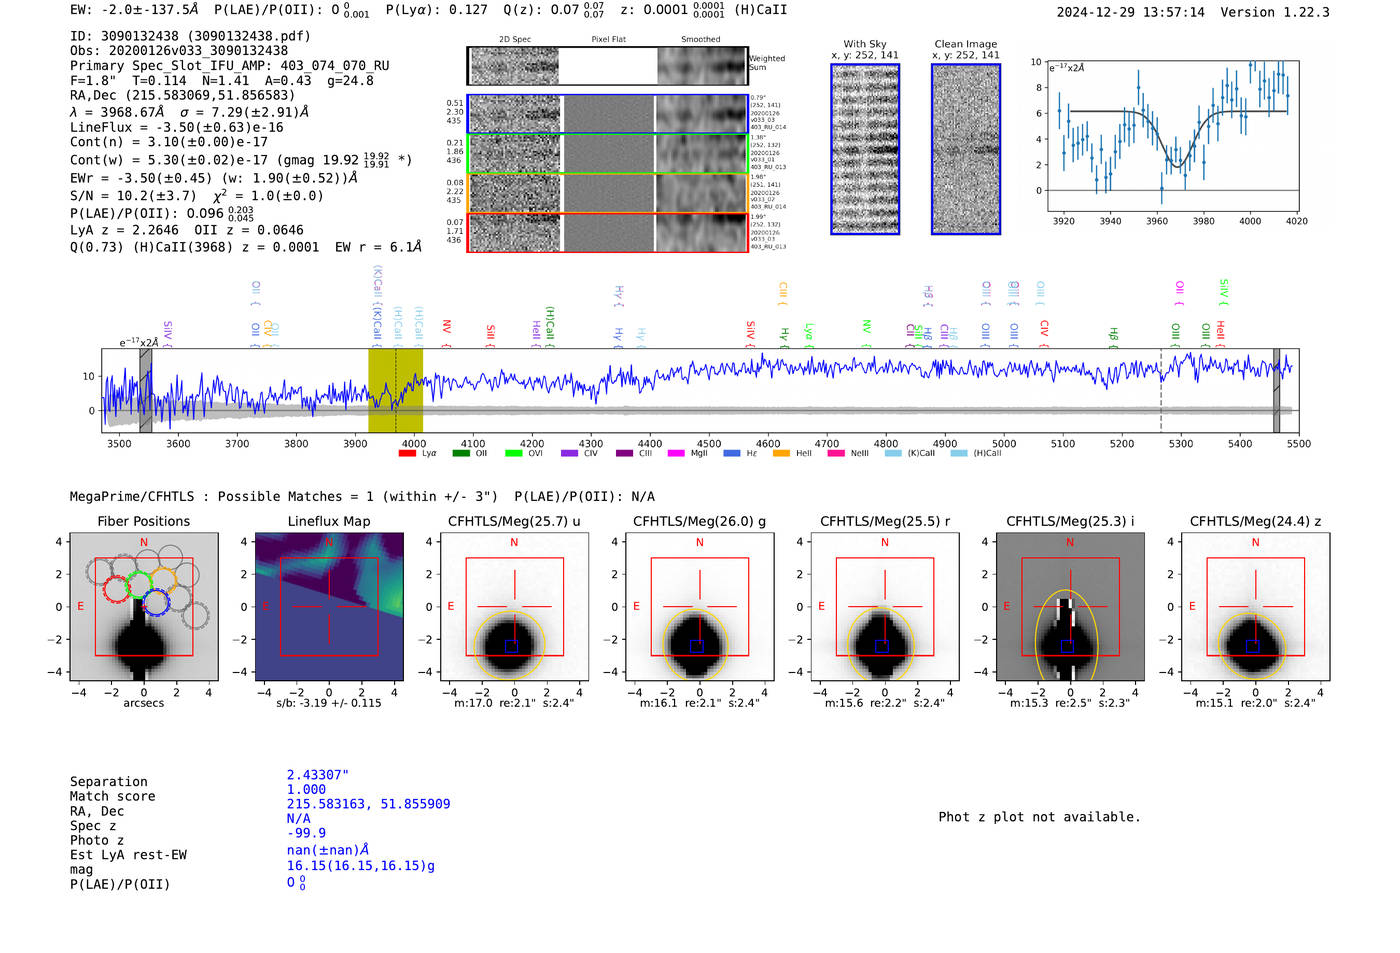Open the CFHTLS z-band image
This screenshot has height=953, width=1400.
[1255, 606]
